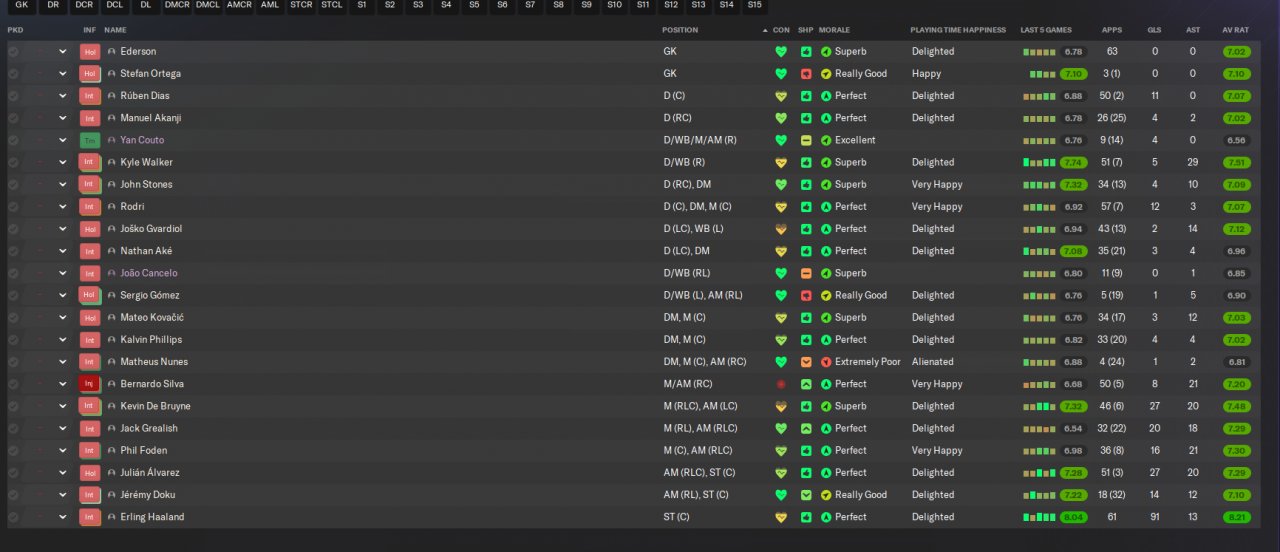Open the selection dropdown for Jack Grealish
The height and width of the screenshot is (552, 1280).
pos(62,428)
